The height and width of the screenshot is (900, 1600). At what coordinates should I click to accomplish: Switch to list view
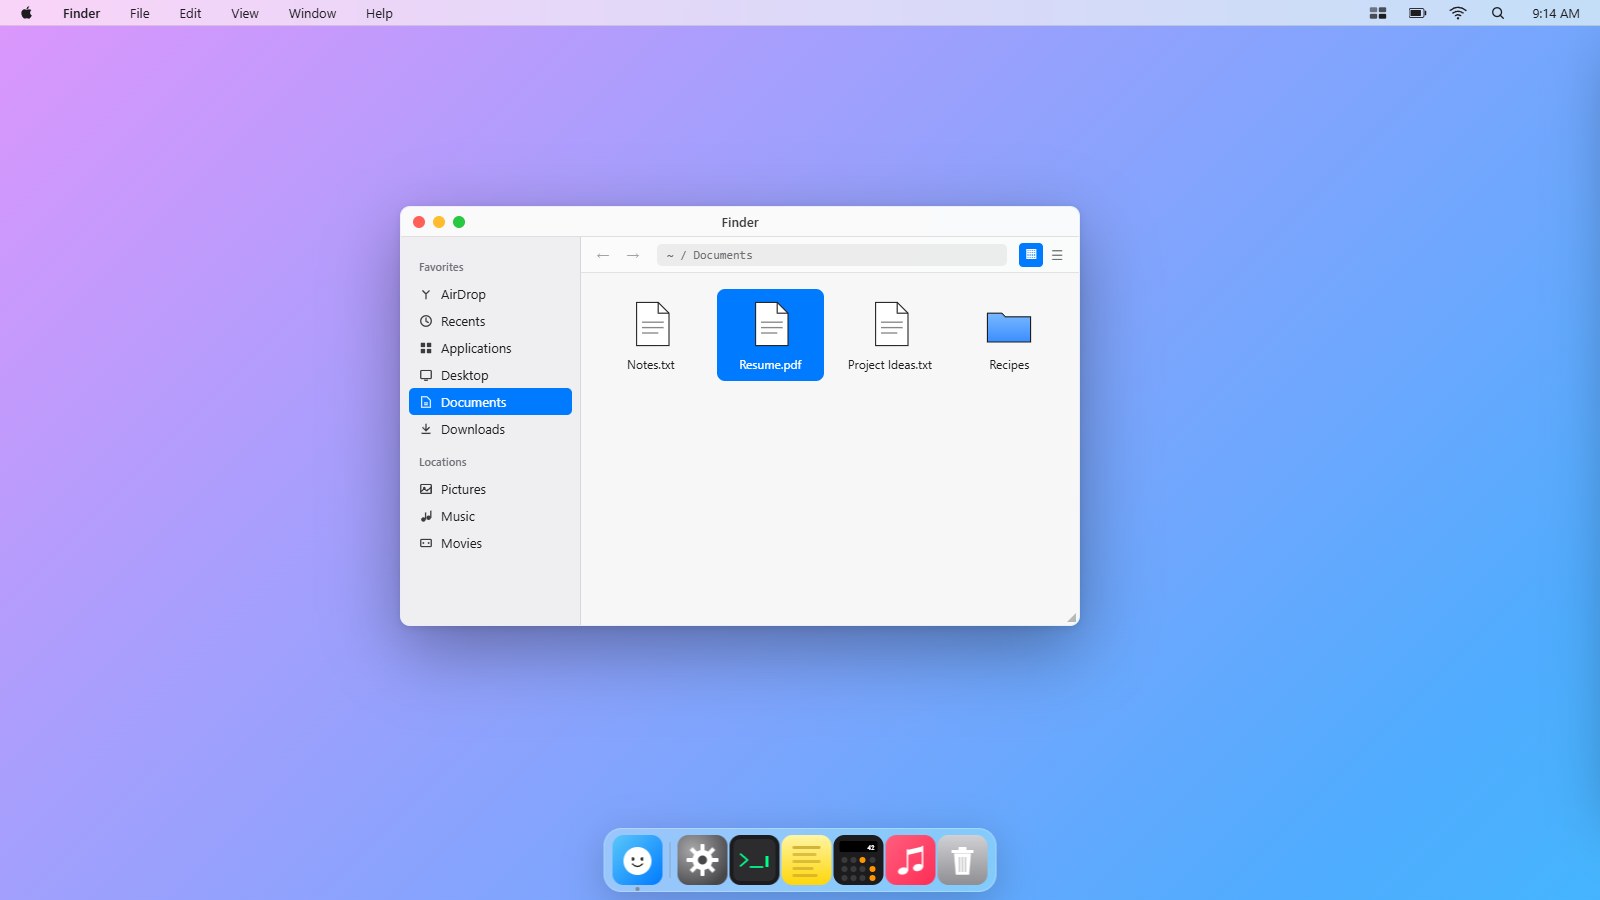point(1057,255)
